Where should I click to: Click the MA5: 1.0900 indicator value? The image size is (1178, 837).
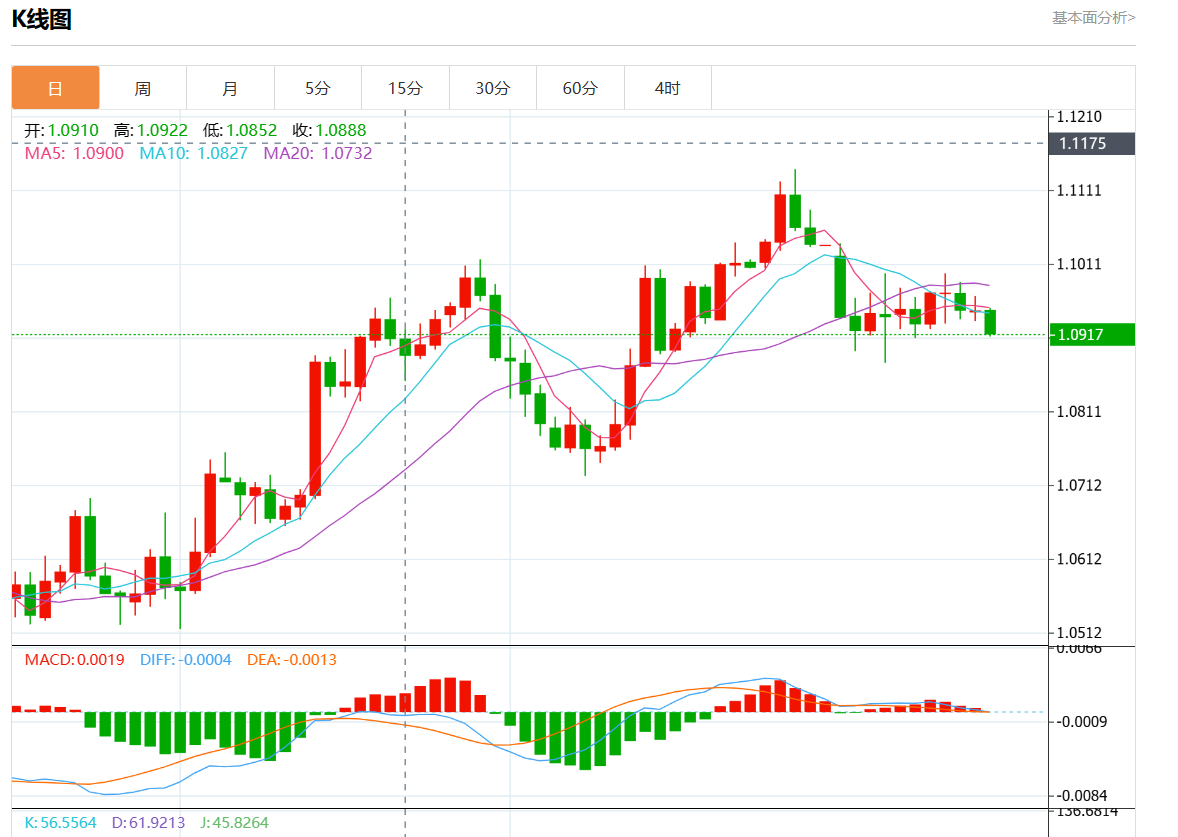74,153
